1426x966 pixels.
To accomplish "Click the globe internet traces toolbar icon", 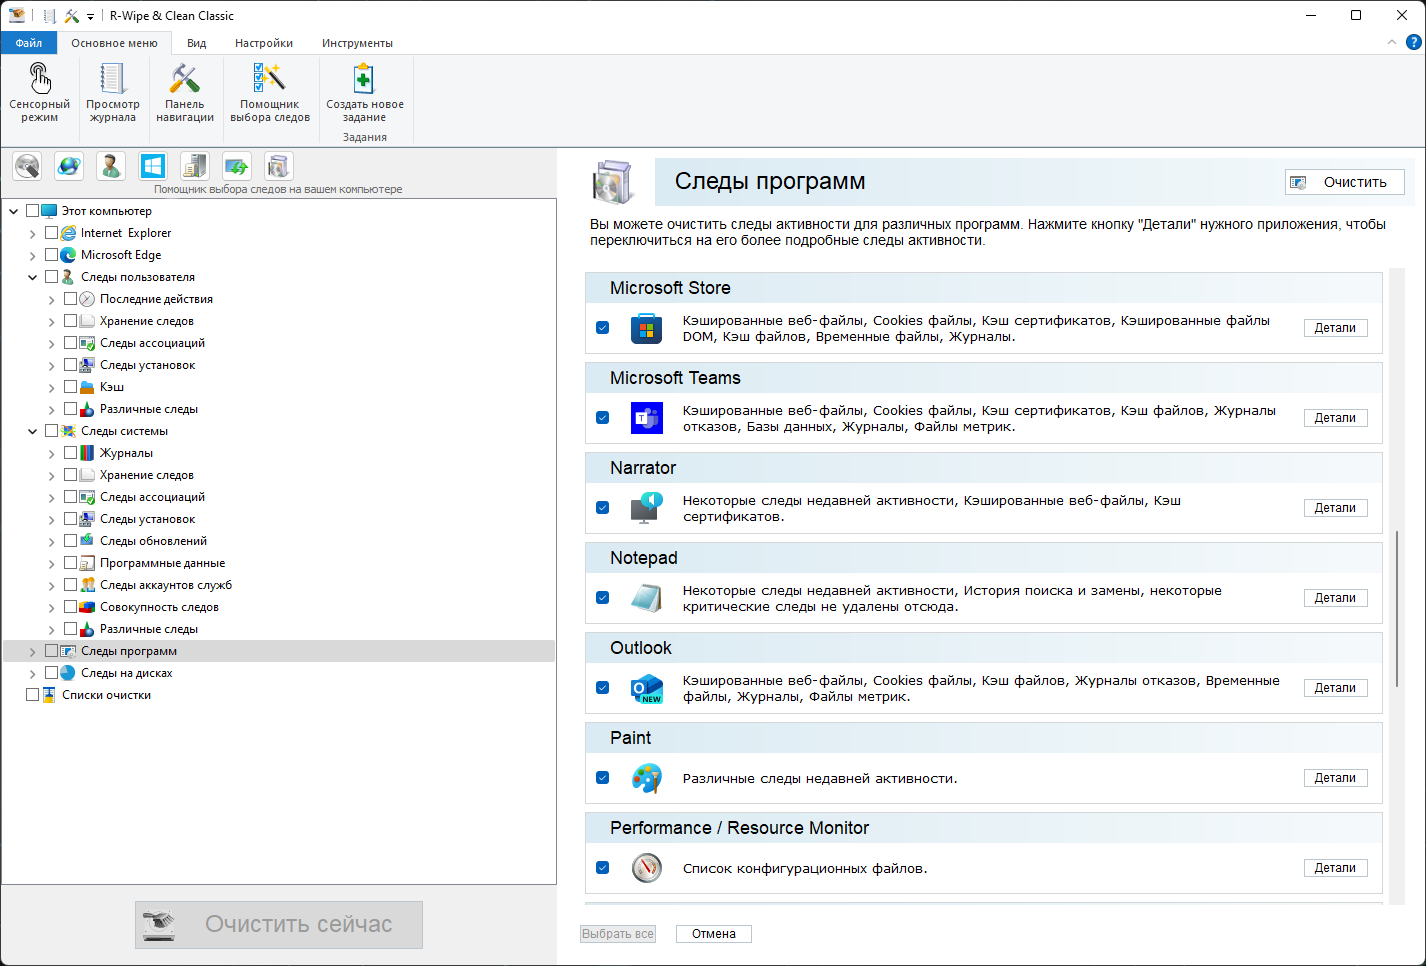I will [x=69, y=166].
